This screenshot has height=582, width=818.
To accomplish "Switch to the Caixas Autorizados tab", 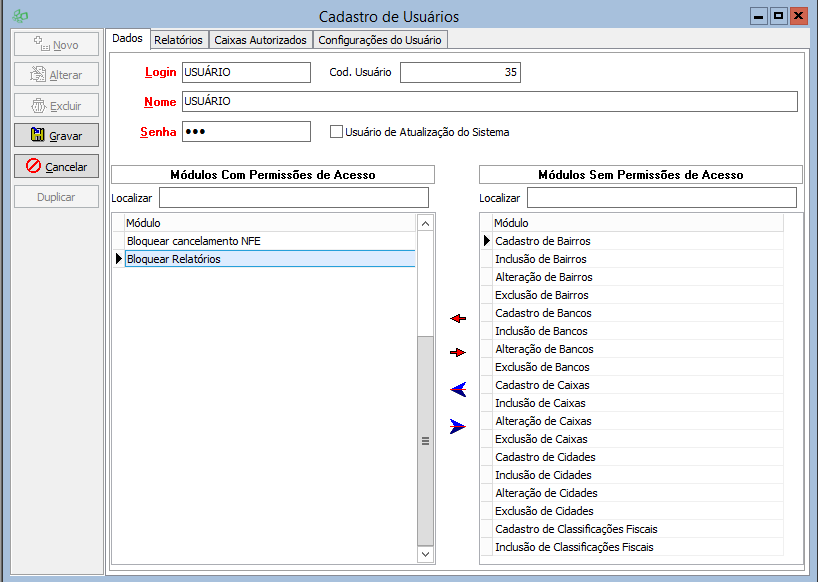I will [x=260, y=40].
